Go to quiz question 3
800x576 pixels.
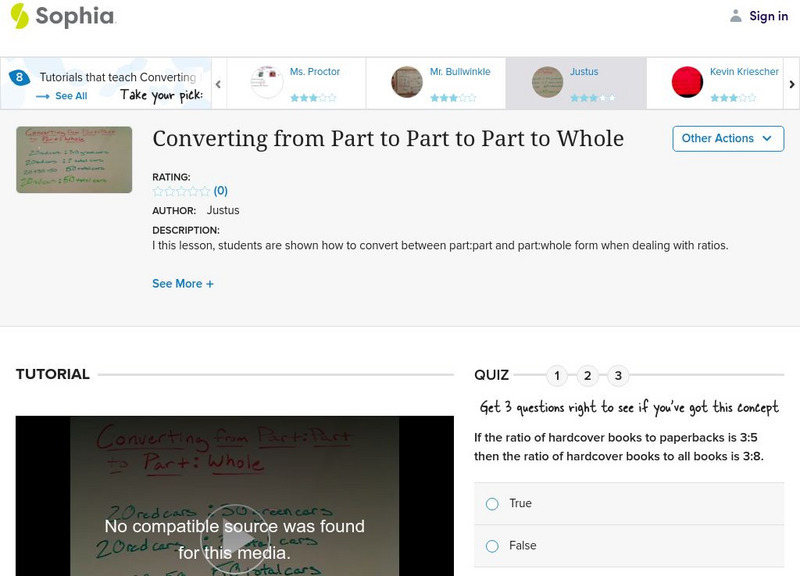tap(618, 376)
